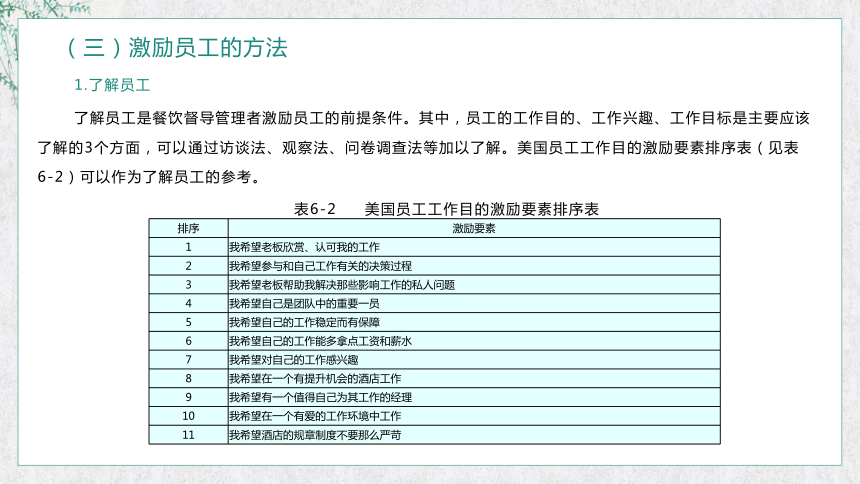This screenshot has height=484, width=860.
Task: Click the row 我希望自己的工作能多拿点工资和薪水
Action: [474, 341]
